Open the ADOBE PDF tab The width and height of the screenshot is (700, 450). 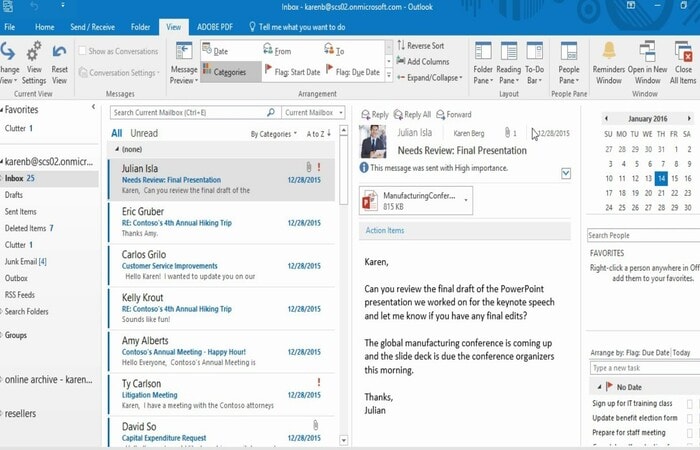pos(215,27)
